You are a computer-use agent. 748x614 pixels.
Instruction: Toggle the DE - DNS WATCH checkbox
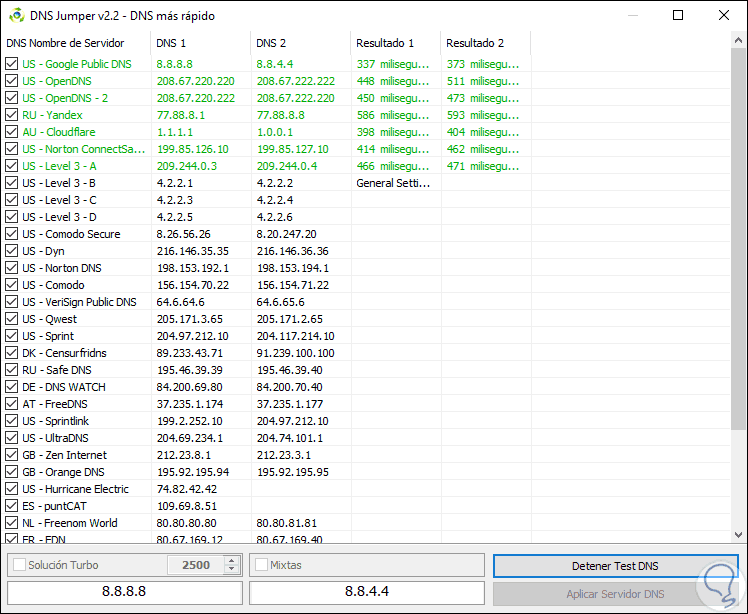point(11,387)
